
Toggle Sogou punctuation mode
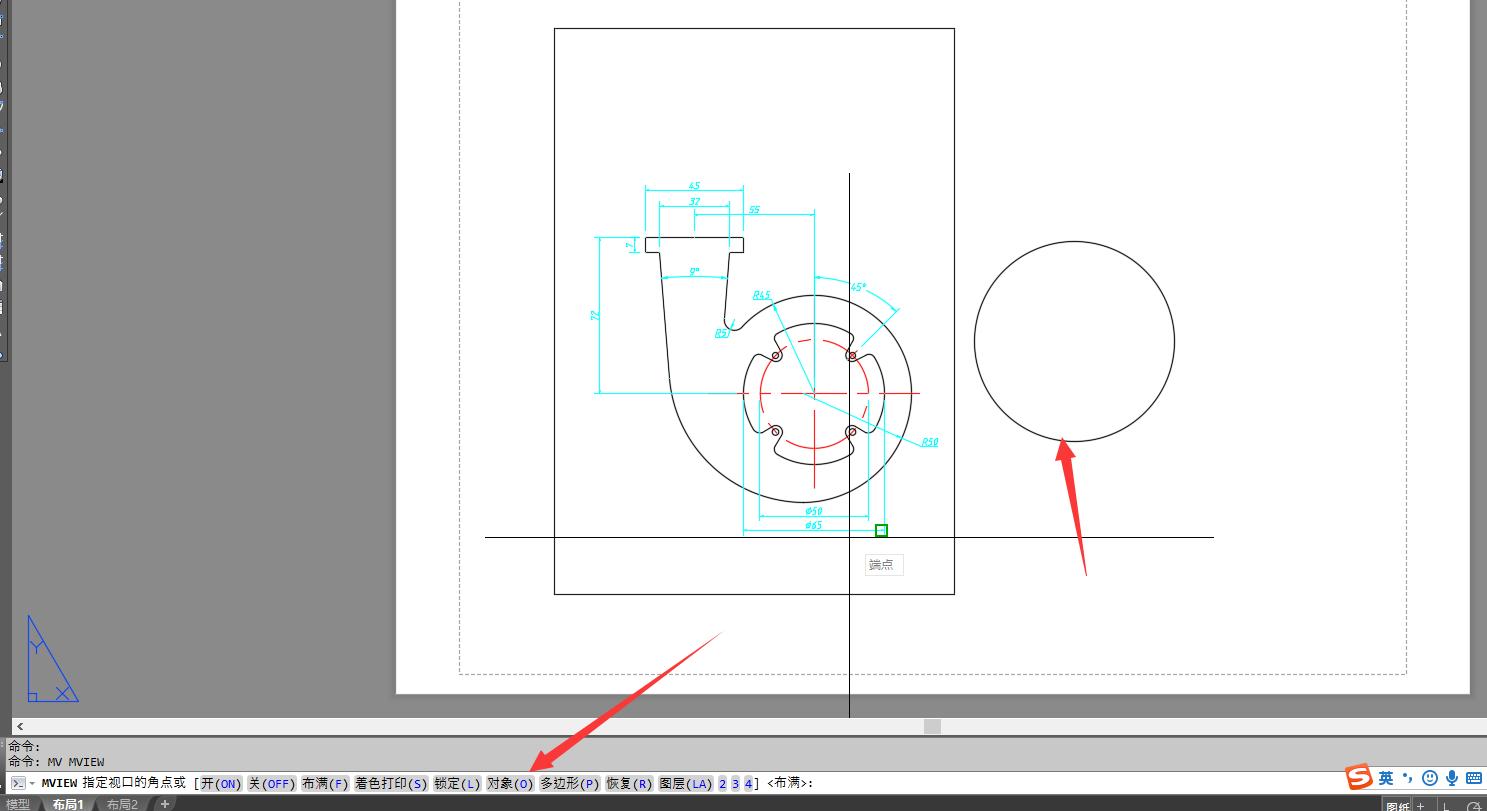(1407, 778)
